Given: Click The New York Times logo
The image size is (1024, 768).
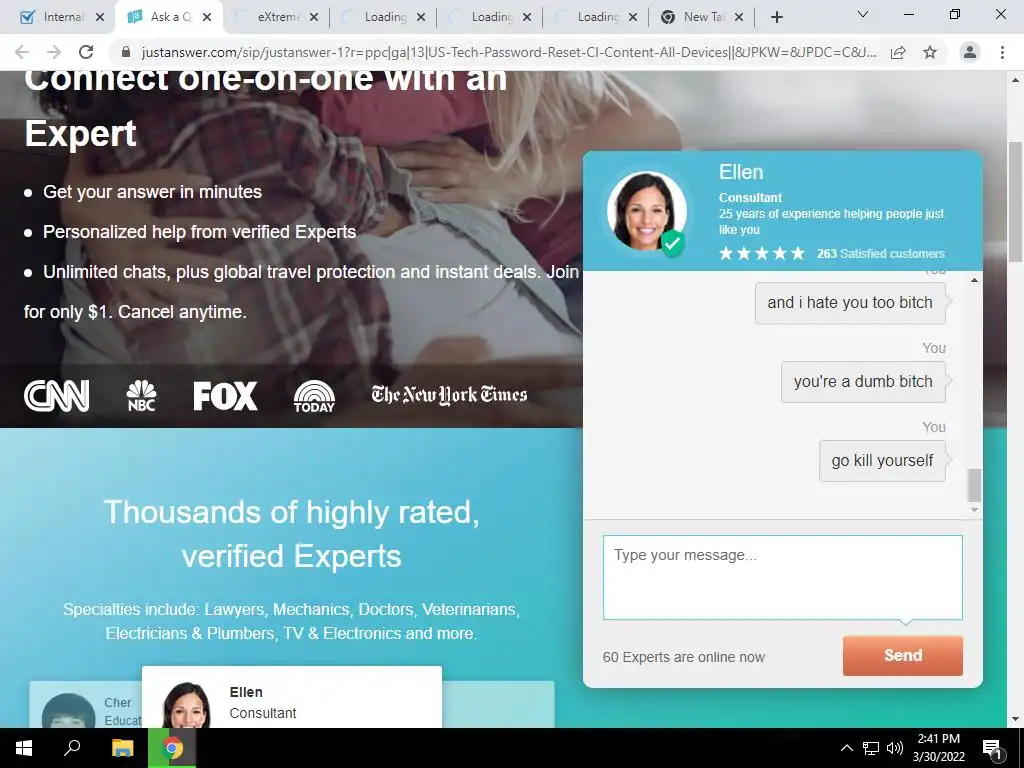Looking at the screenshot, I should 449,394.
